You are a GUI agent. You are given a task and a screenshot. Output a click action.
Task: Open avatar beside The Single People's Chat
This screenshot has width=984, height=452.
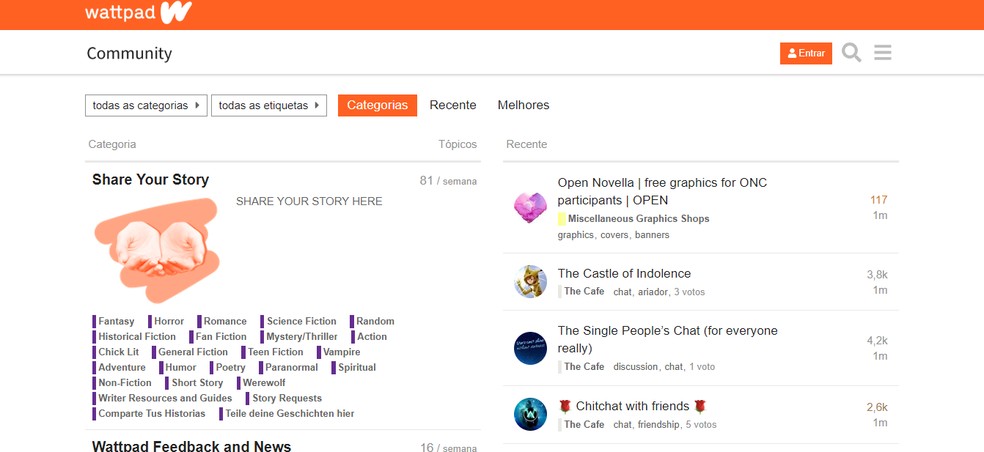pos(530,348)
